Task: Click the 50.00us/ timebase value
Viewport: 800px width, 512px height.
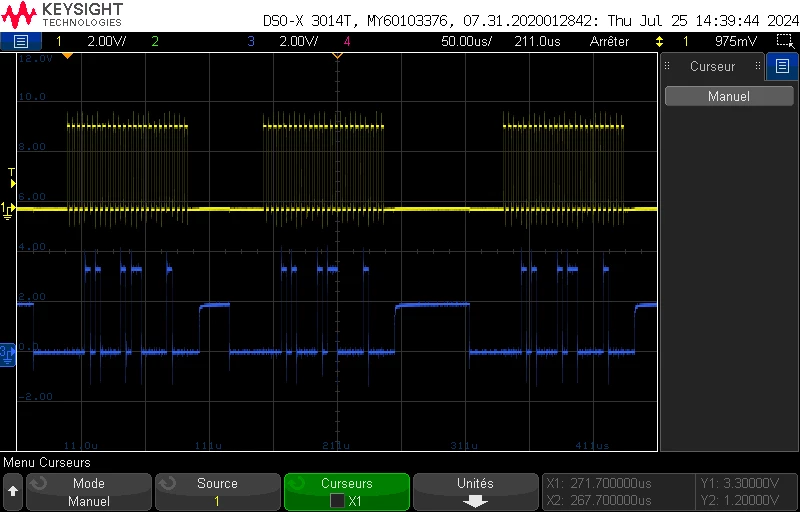Action: coord(466,41)
